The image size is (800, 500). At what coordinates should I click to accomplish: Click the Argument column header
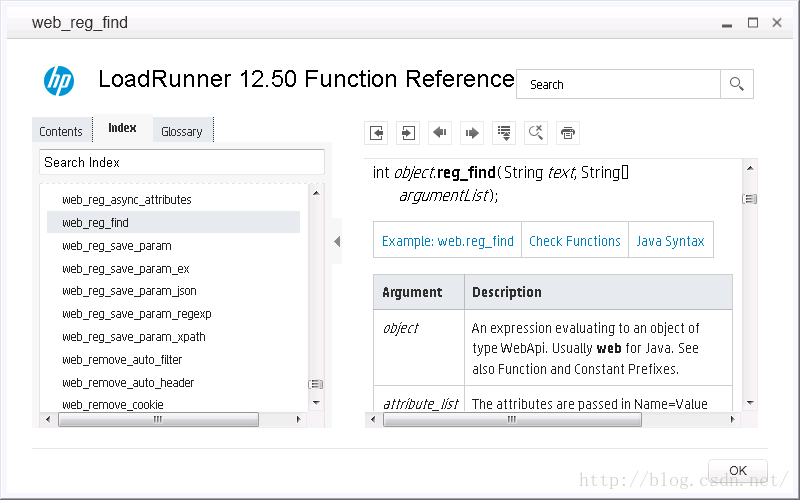[x=419, y=292]
